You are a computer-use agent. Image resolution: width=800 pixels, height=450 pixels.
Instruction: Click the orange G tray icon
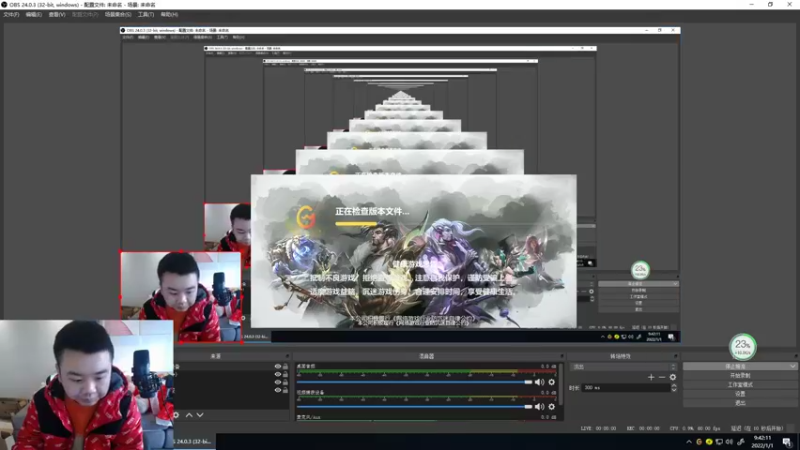click(699, 442)
